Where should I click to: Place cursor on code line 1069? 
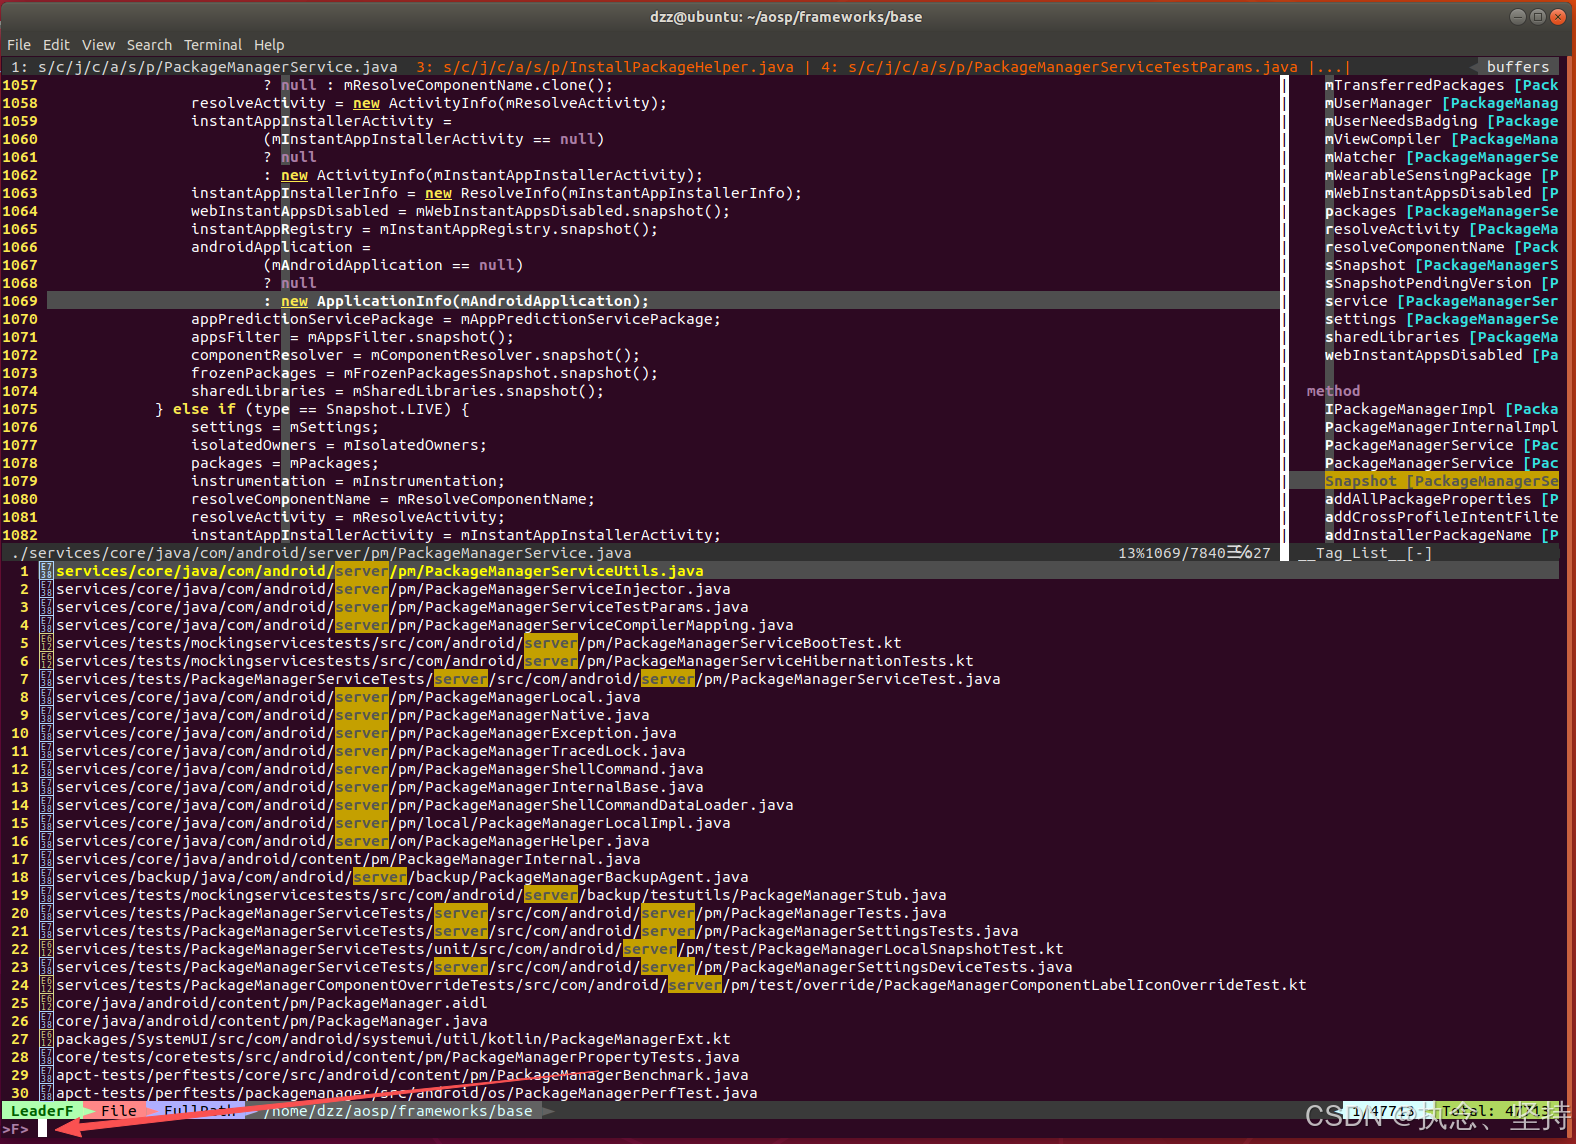(663, 301)
